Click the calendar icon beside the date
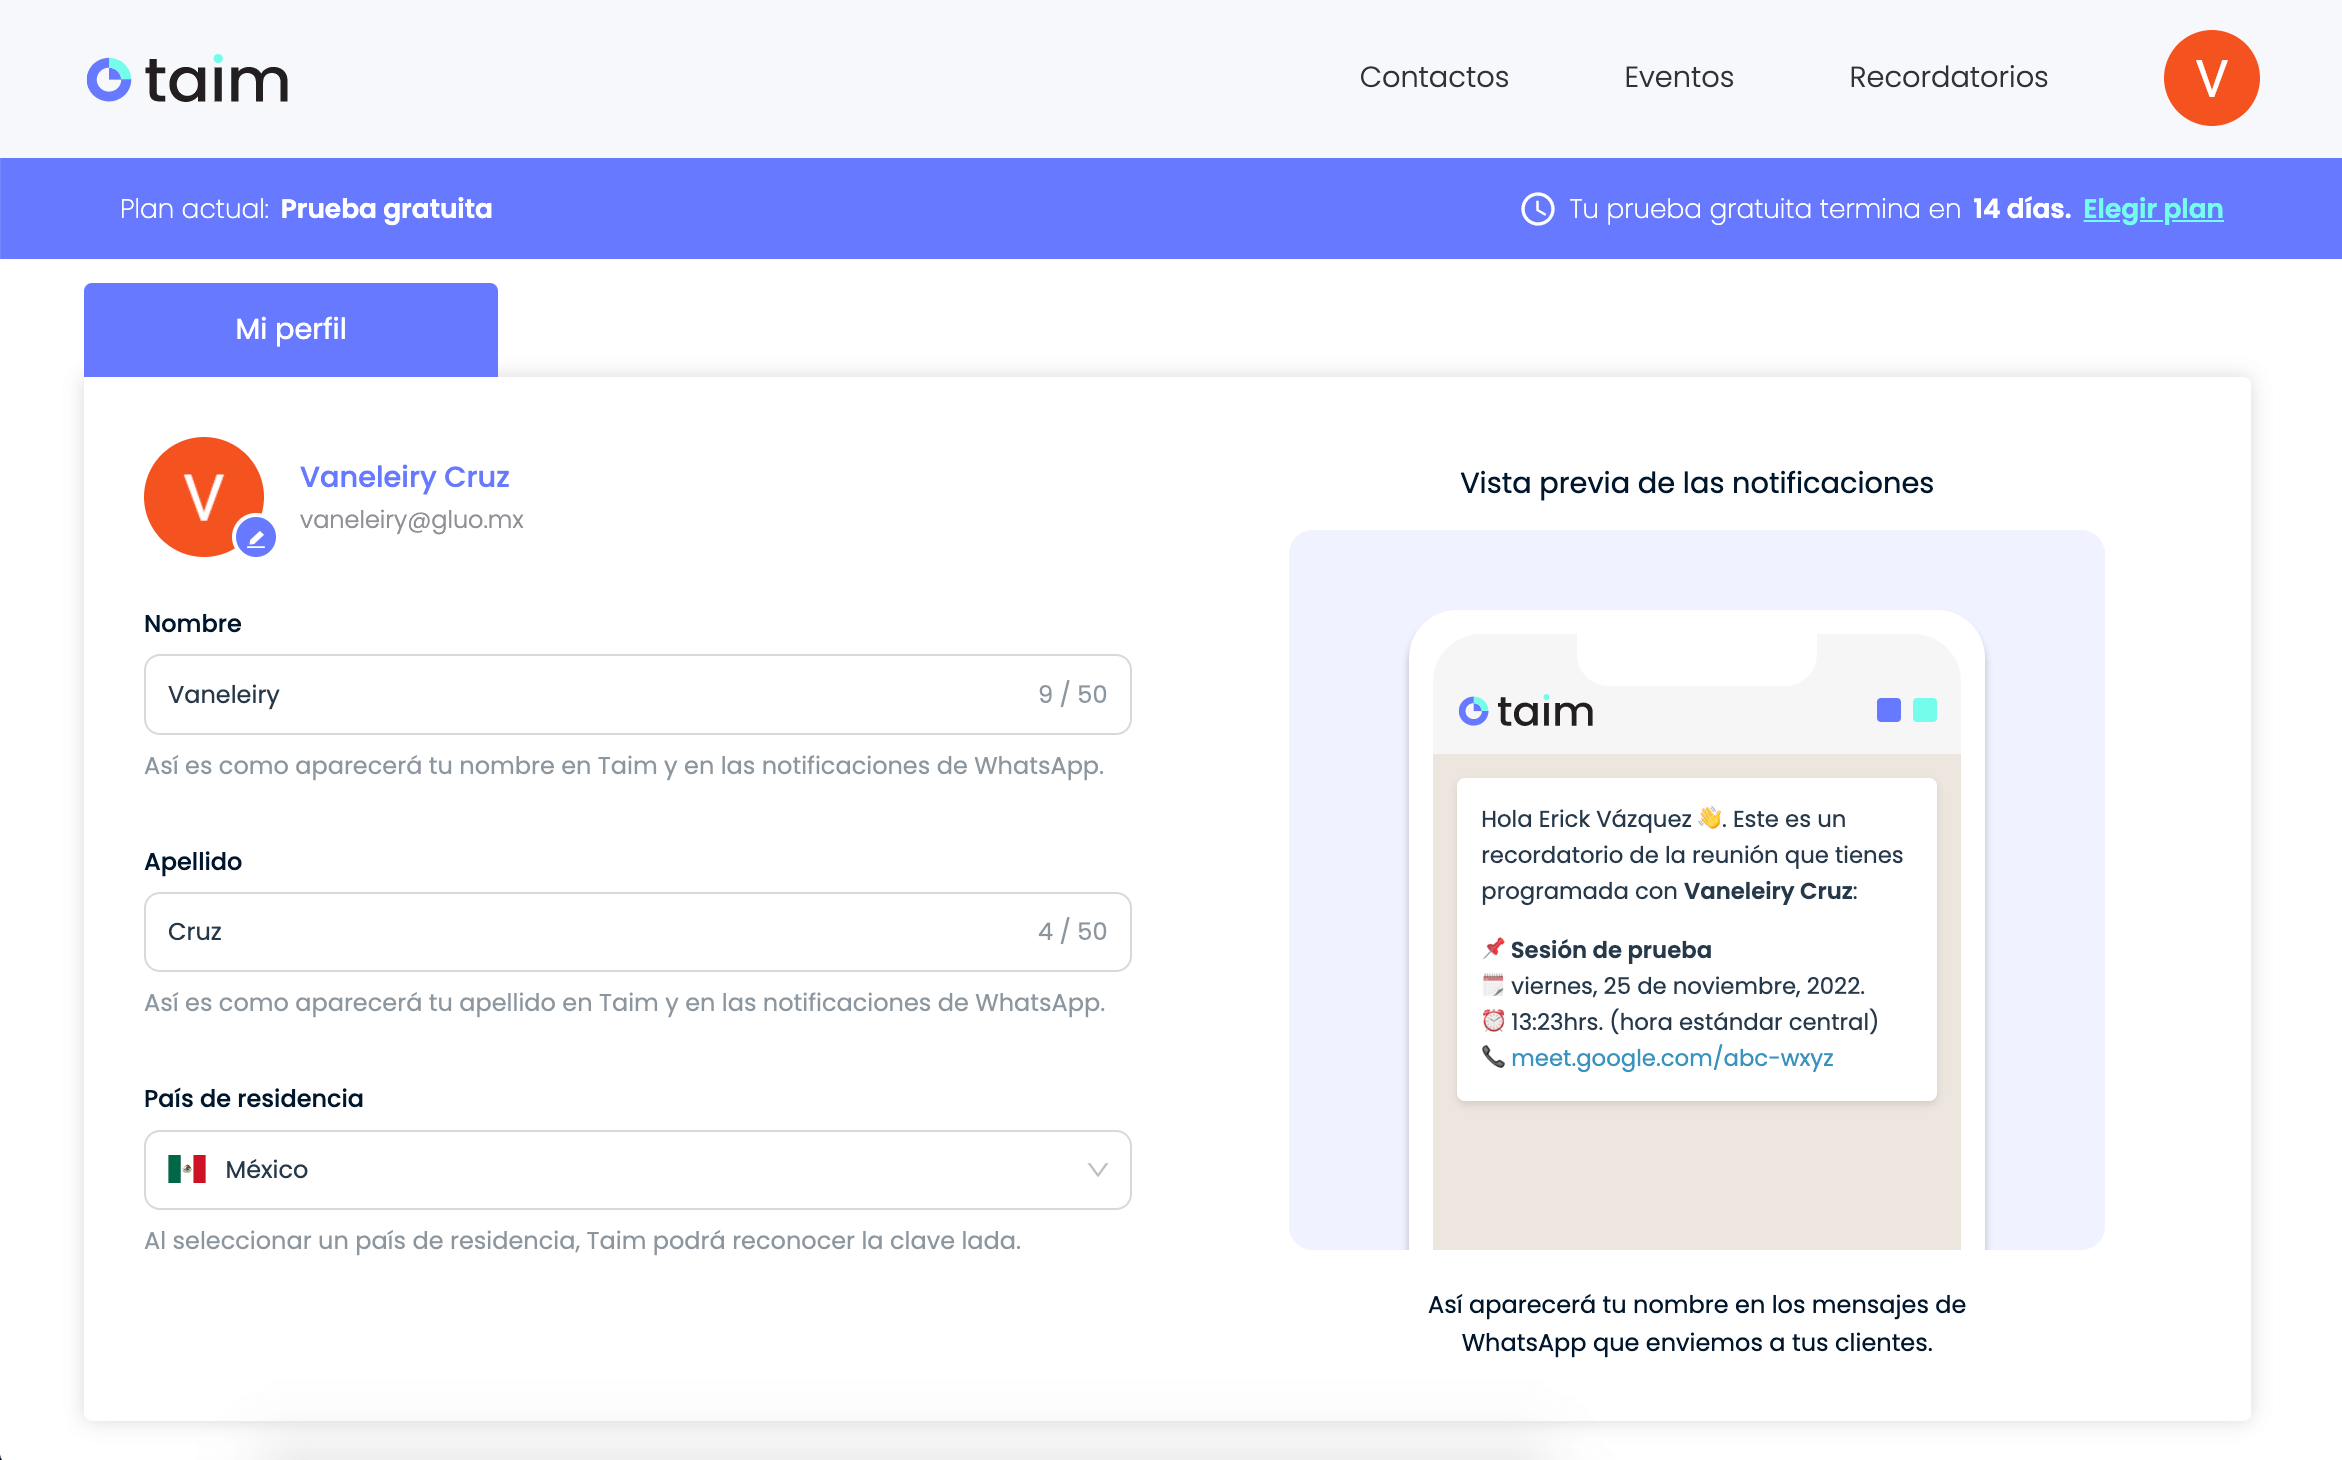Screen dimensions: 2342x1460 [1493, 985]
